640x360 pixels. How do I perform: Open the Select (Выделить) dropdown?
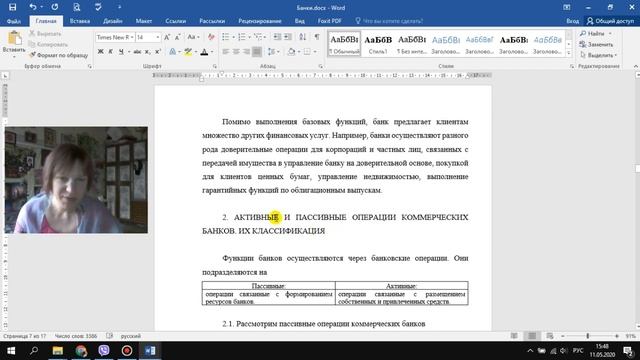point(598,55)
